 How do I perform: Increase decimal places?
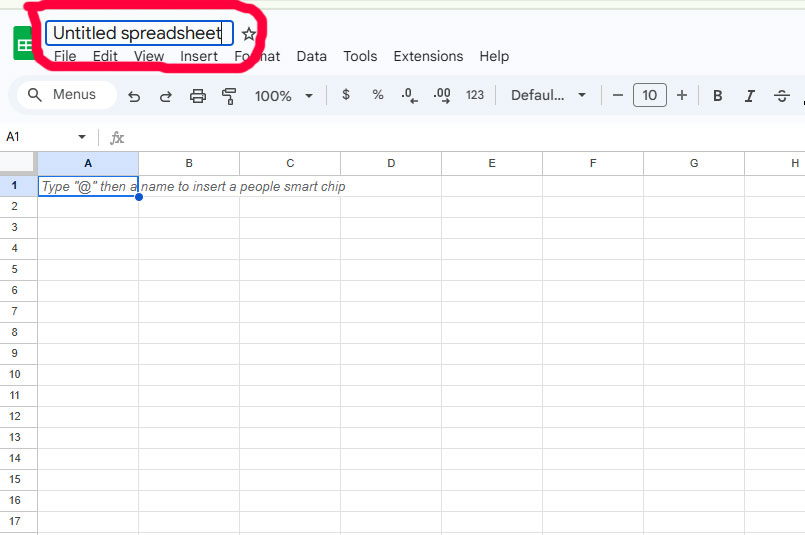[x=442, y=95]
